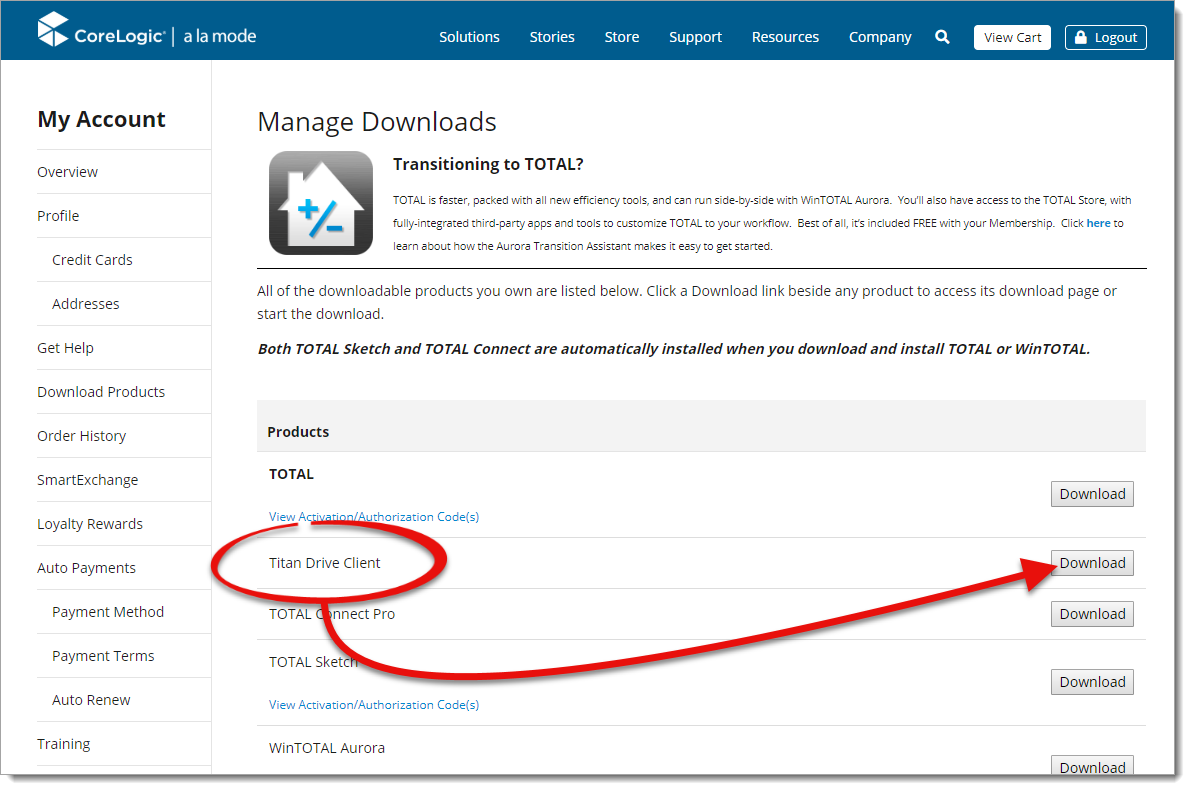Click the search magnifier icon in header
The width and height of the screenshot is (1190, 790).
[942, 37]
